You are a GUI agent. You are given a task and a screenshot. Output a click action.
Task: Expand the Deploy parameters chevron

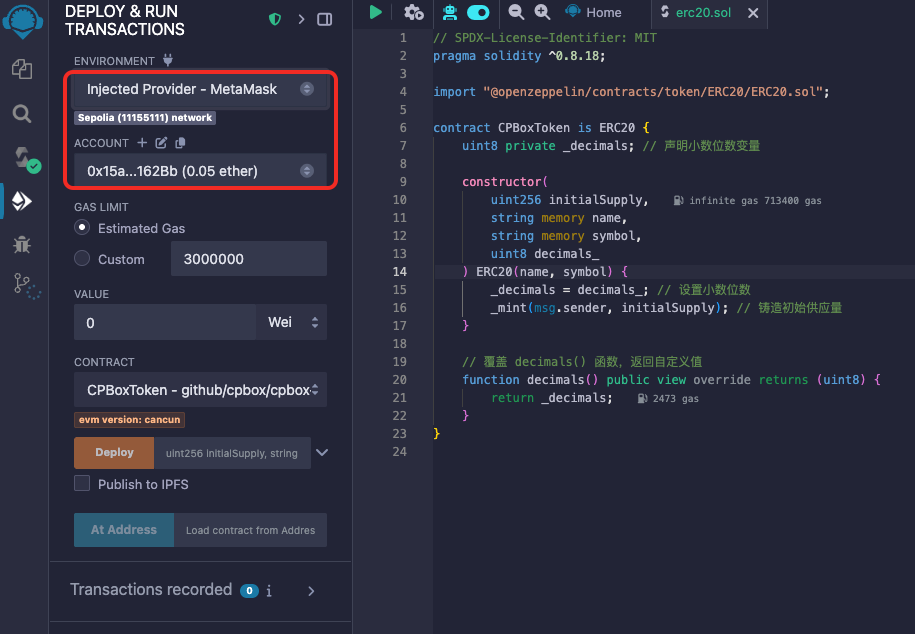322,452
